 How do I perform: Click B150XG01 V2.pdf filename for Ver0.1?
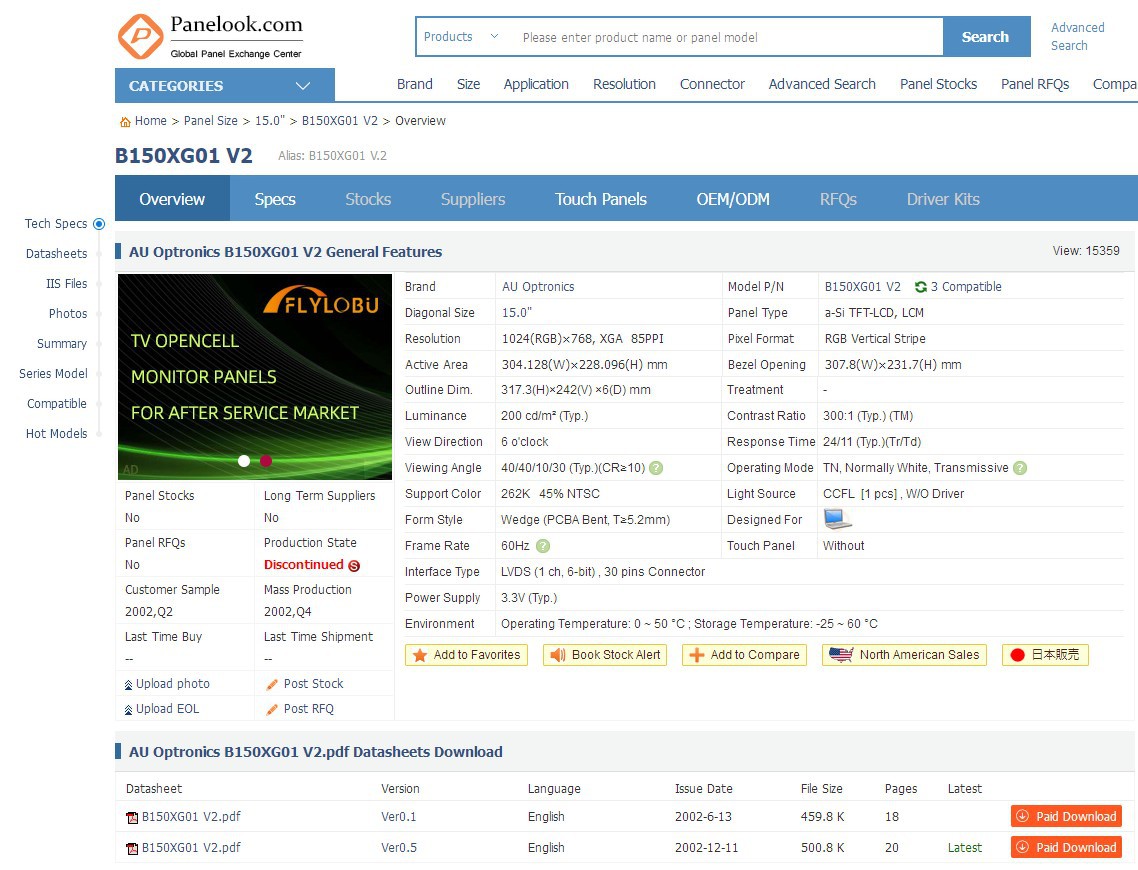point(191,817)
